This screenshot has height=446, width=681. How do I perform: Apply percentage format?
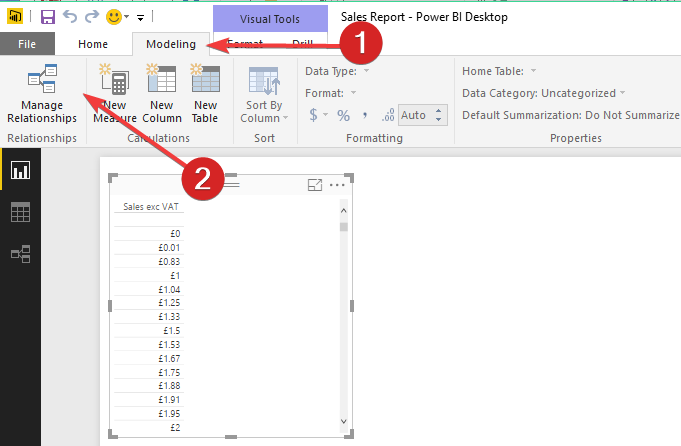pos(344,116)
